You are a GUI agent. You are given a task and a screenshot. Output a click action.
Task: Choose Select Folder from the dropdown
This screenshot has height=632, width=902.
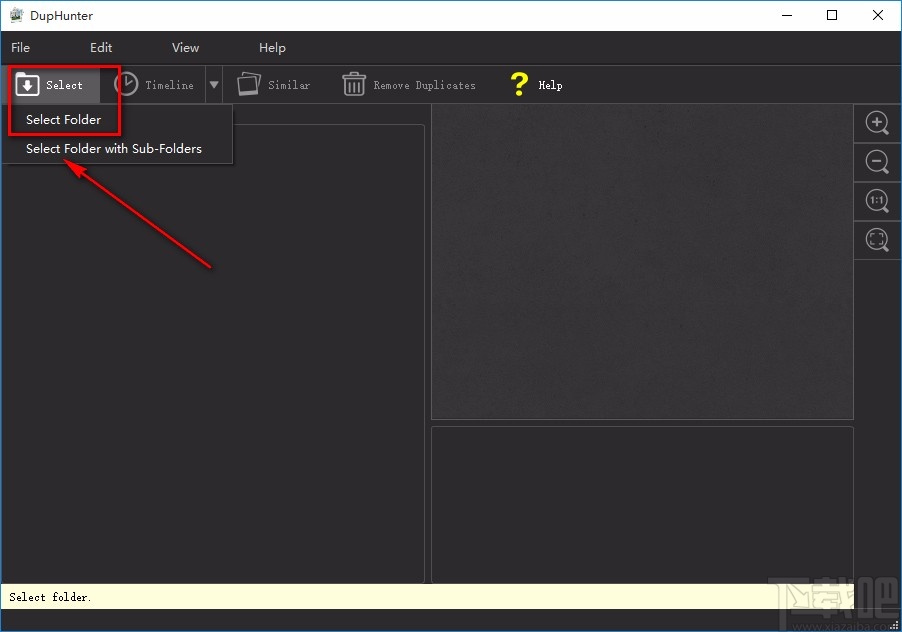63,120
